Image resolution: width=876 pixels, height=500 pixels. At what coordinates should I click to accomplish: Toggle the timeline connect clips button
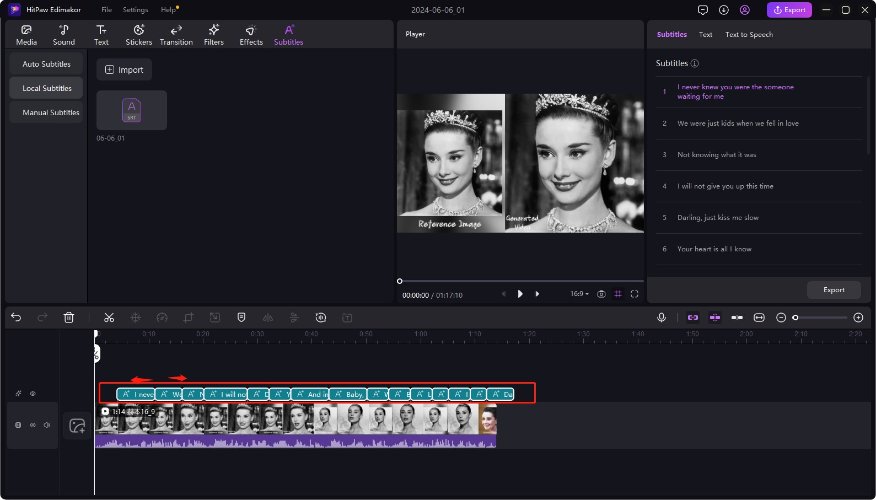[x=737, y=317]
